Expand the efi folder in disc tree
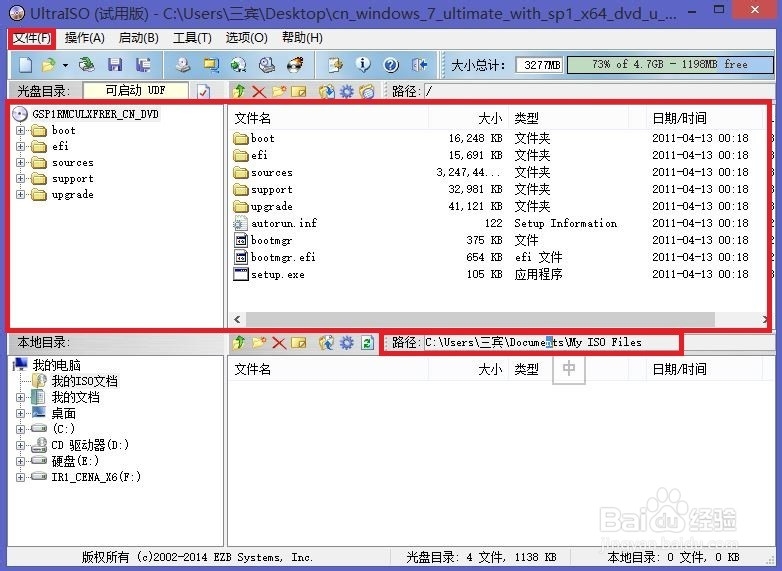This screenshot has width=782, height=571. [20, 147]
